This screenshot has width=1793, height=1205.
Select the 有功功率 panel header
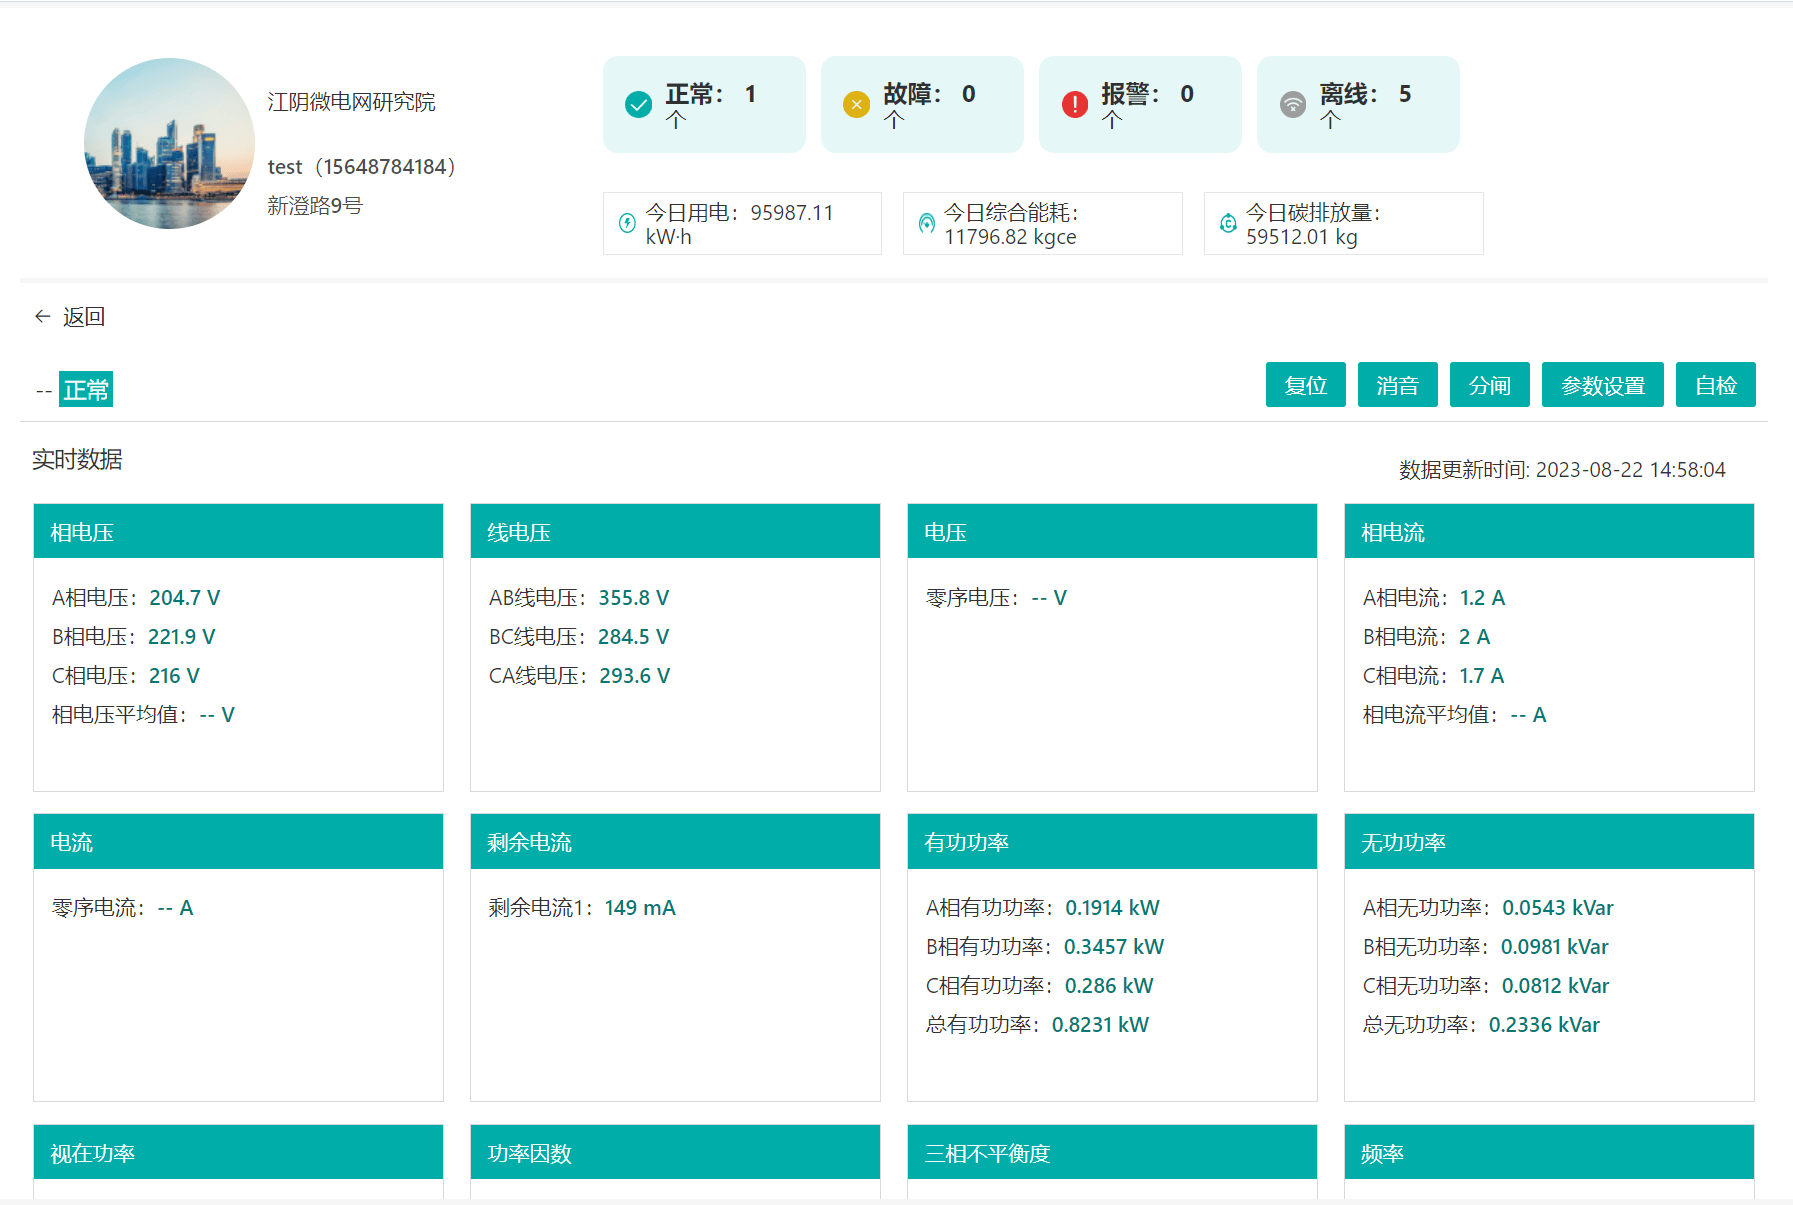(x=1111, y=842)
